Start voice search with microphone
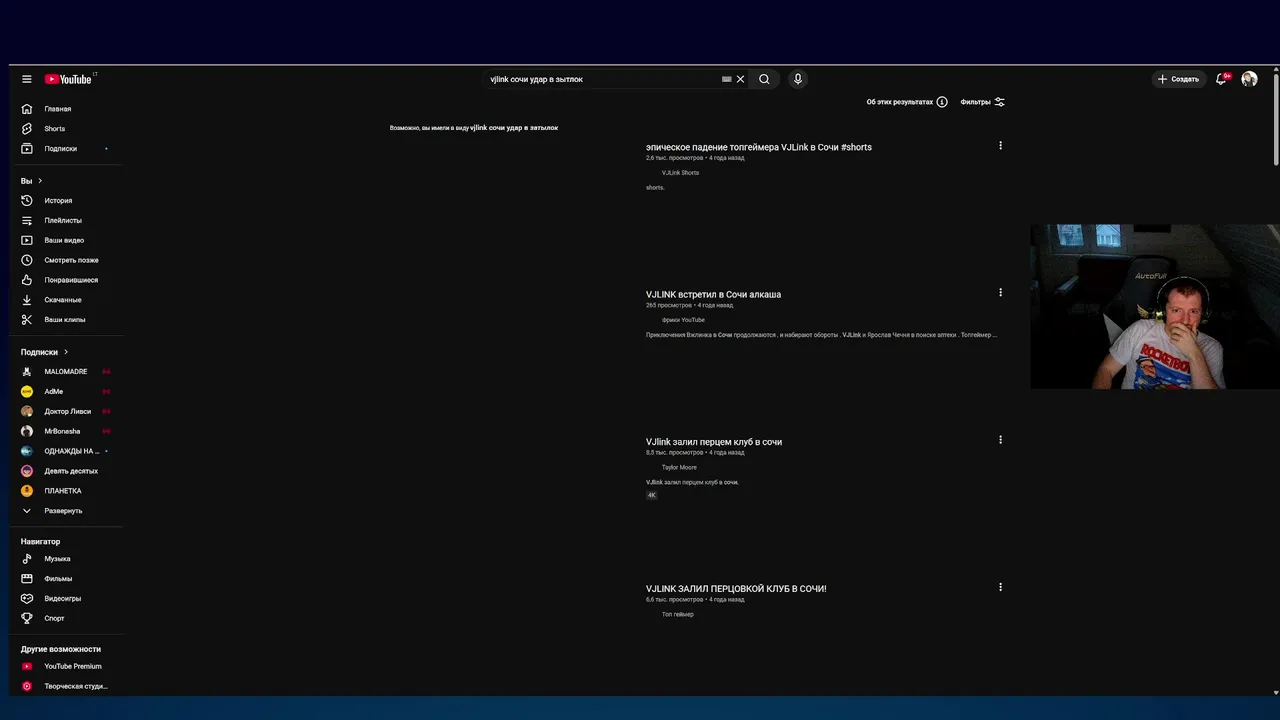This screenshot has width=1280, height=720. [x=797, y=79]
